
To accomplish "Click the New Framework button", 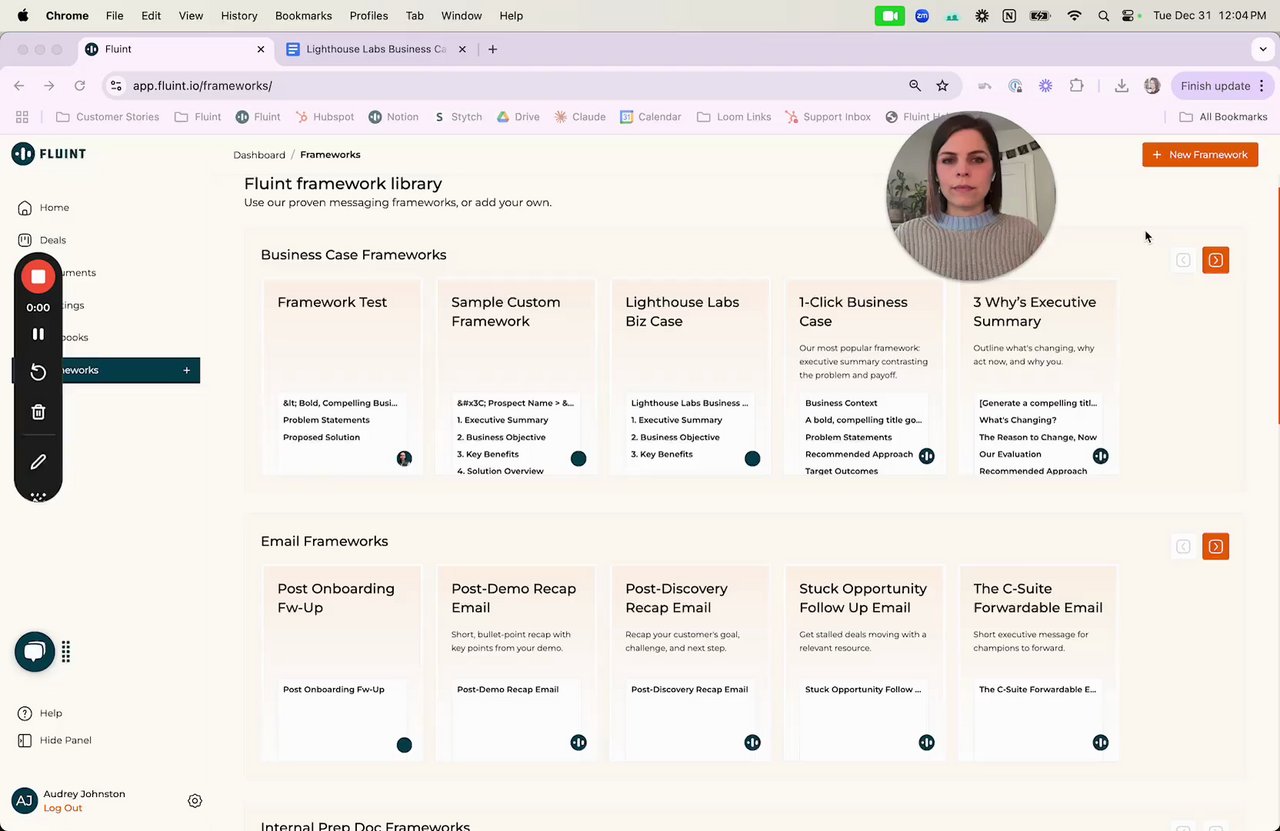I will click(x=1200, y=155).
